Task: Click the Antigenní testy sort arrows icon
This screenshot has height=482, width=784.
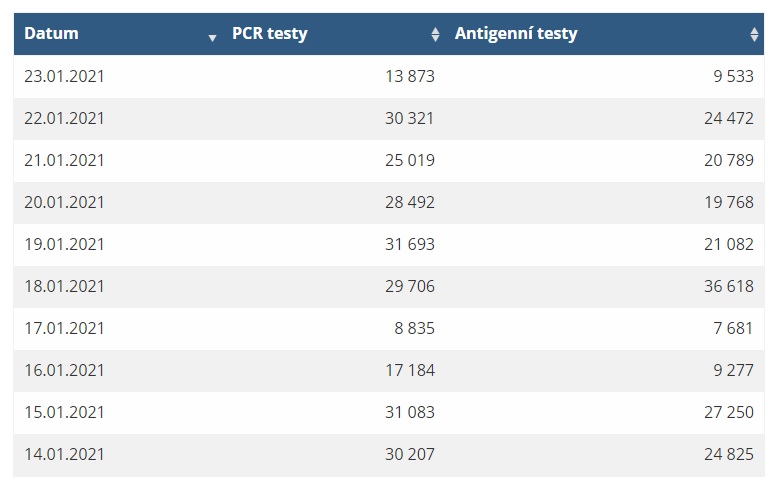Action: (754, 34)
